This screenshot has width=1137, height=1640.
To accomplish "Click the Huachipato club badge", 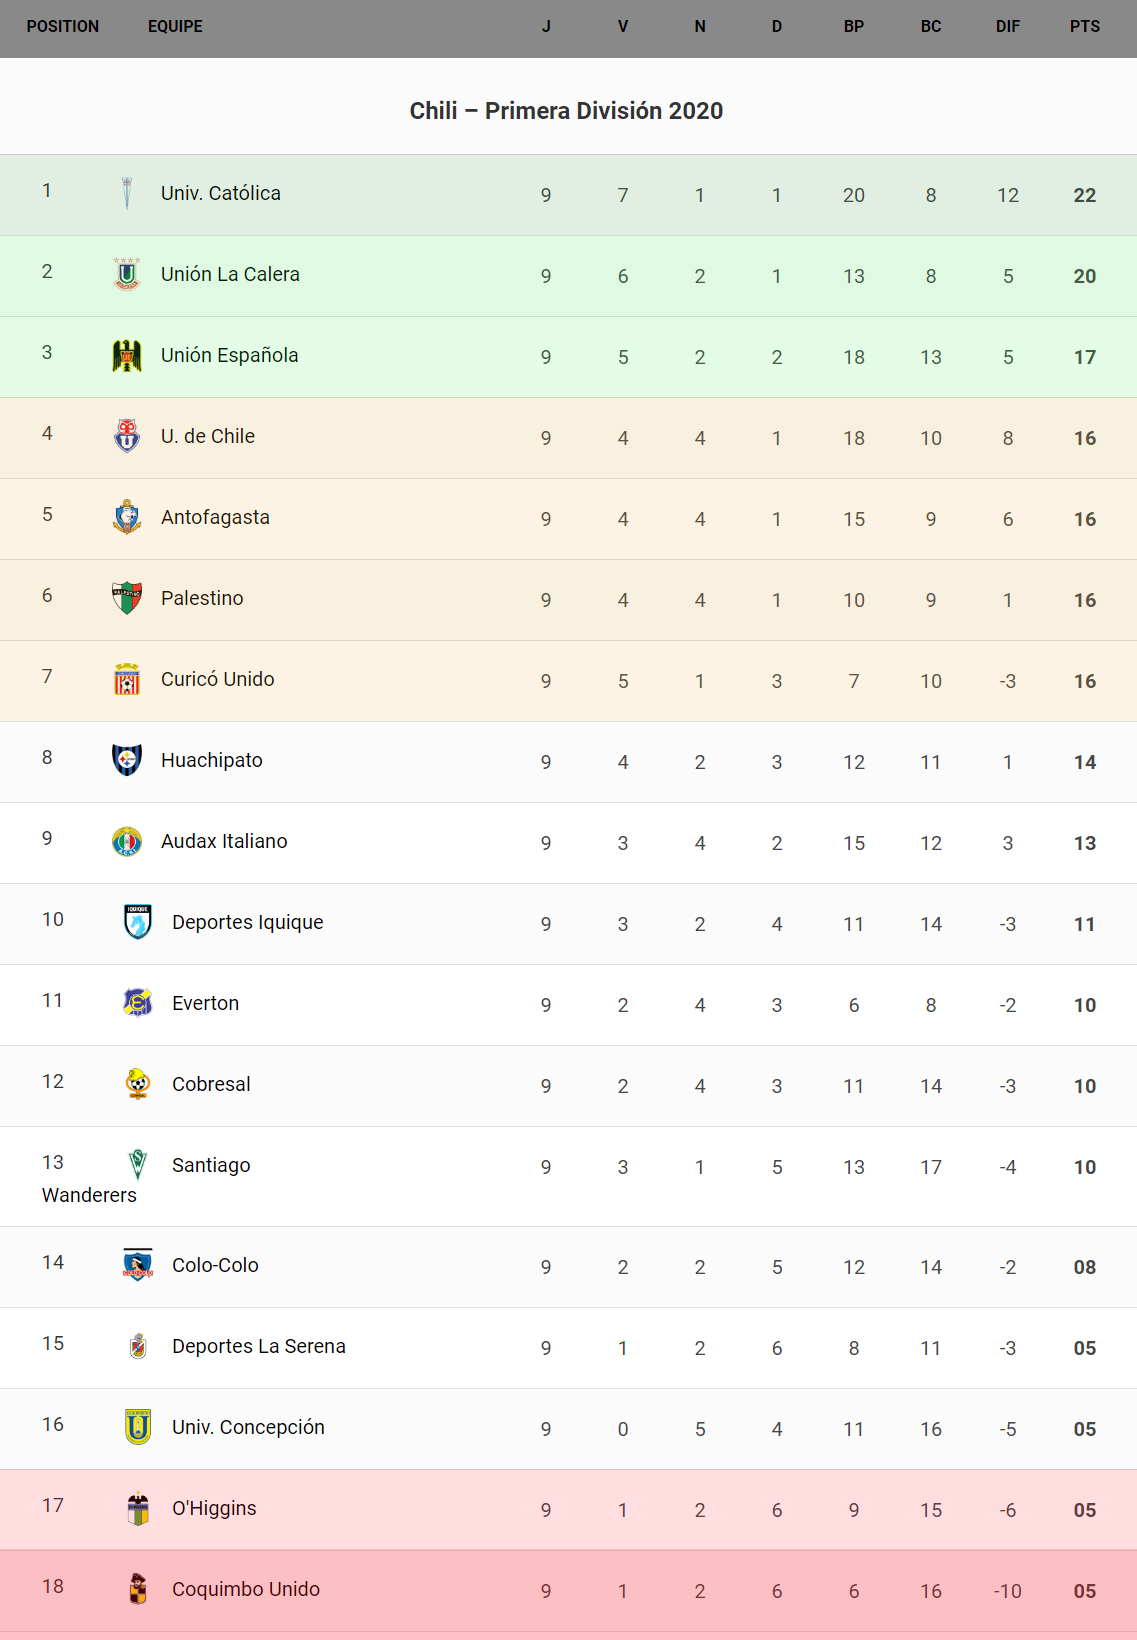I will coord(127,760).
